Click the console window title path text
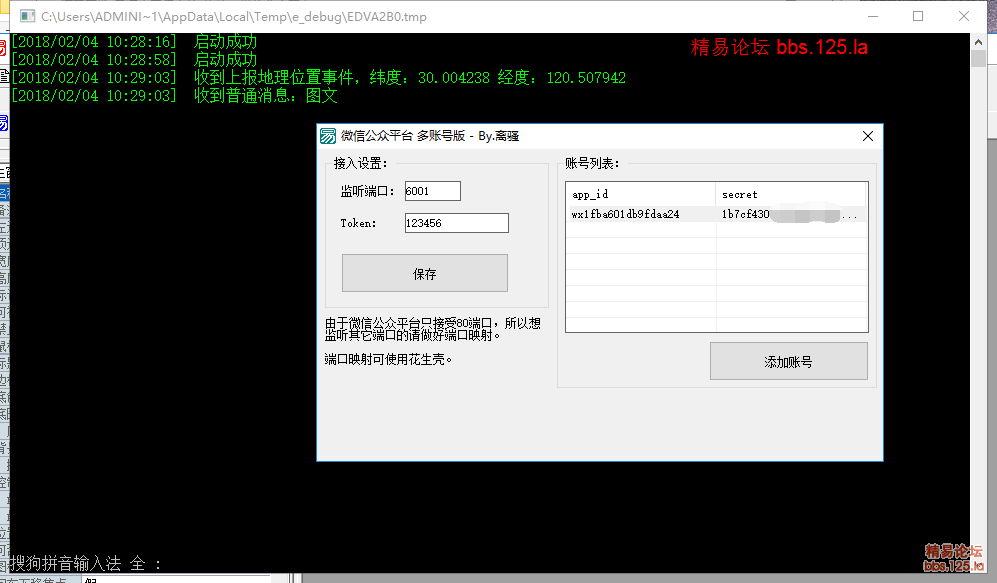Screen dimensions: 997x583 [x=234, y=17]
